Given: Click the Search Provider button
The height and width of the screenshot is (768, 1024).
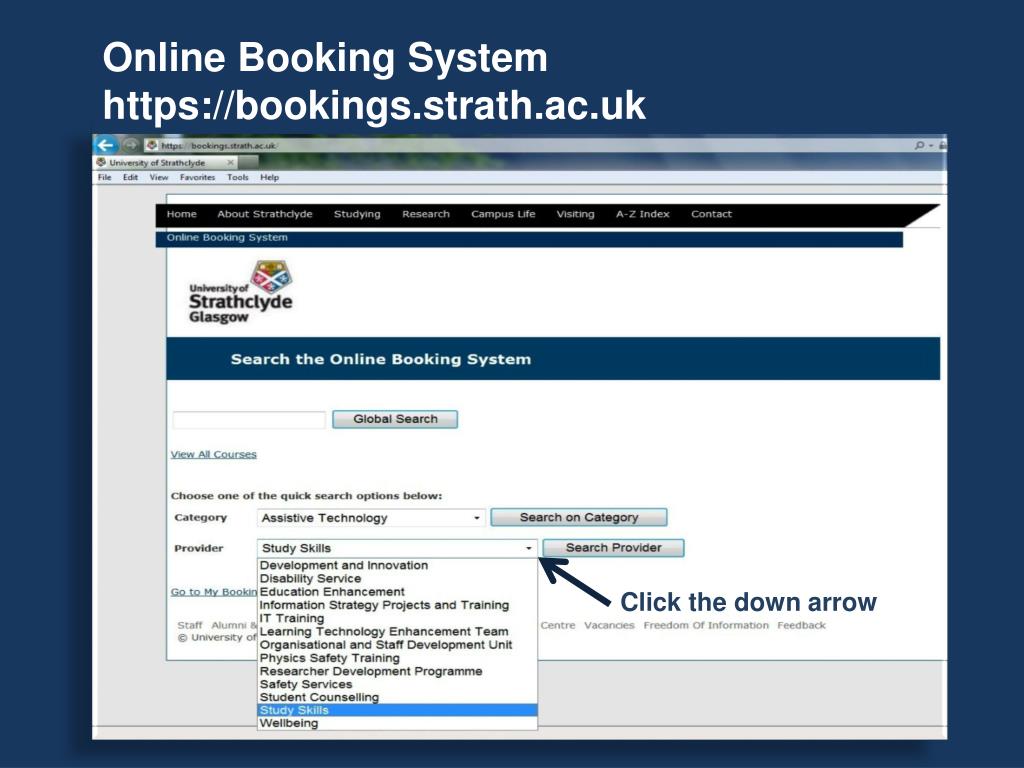Looking at the screenshot, I should (x=613, y=548).
